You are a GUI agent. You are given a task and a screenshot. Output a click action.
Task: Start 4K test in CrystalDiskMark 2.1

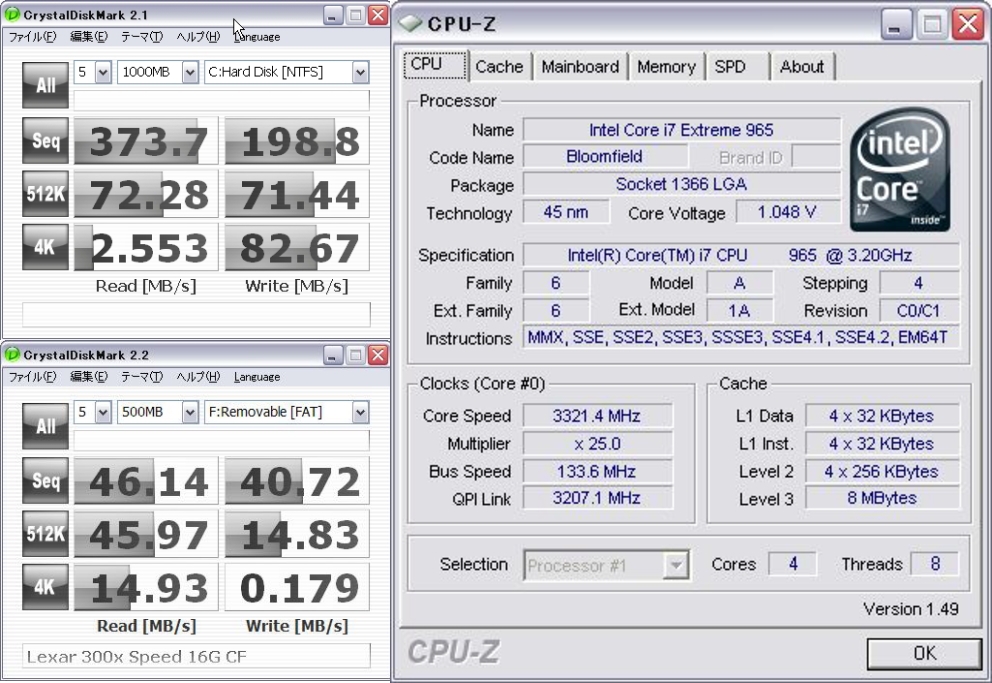click(x=45, y=247)
